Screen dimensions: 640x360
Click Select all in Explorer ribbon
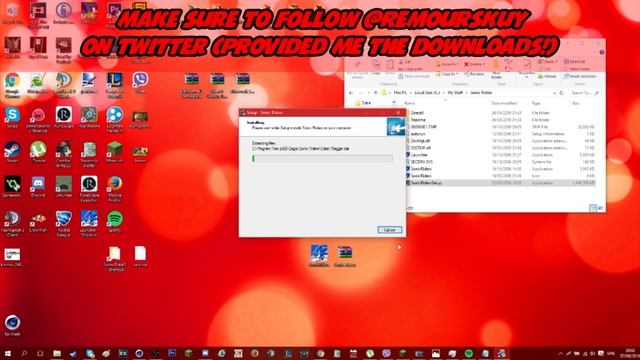click(x=575, y=62)
